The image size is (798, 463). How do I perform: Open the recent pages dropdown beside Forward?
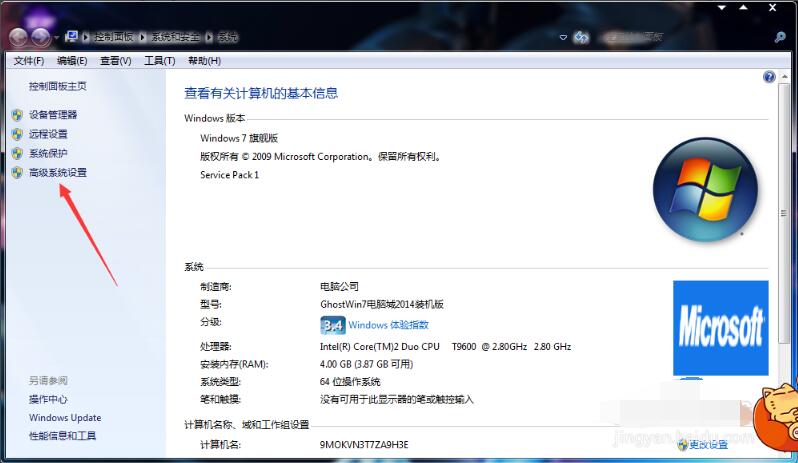point(56,38)
